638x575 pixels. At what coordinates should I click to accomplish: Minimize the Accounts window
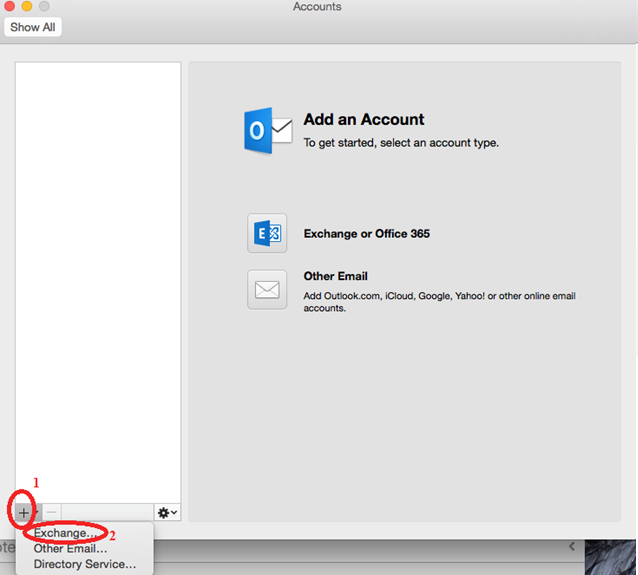[x=27, y=6]
